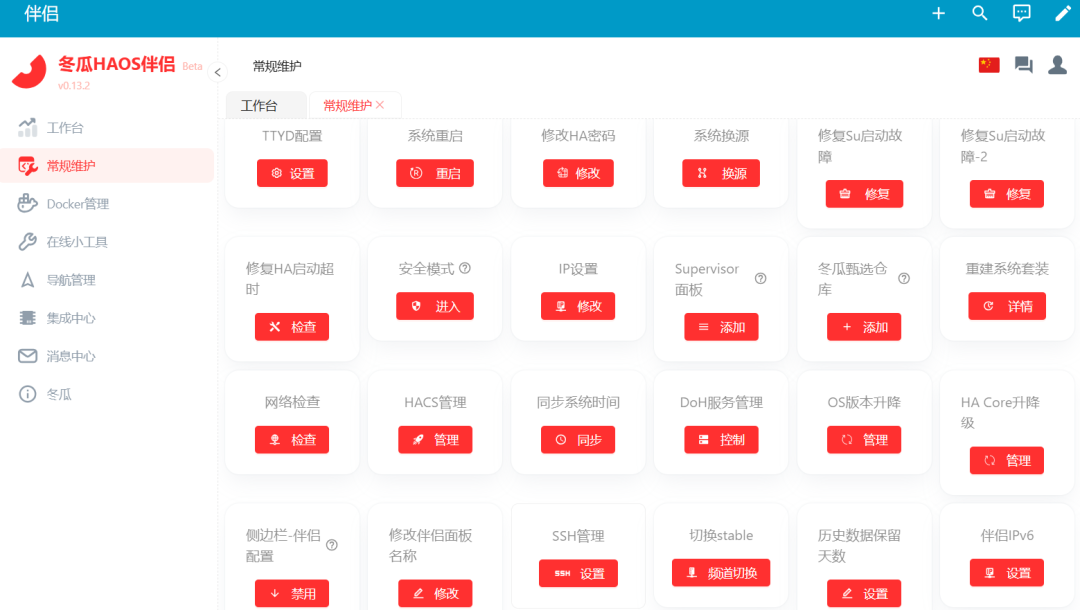Click the pencil edit icon top right

pyautogui.click(x=1062, y=13)
